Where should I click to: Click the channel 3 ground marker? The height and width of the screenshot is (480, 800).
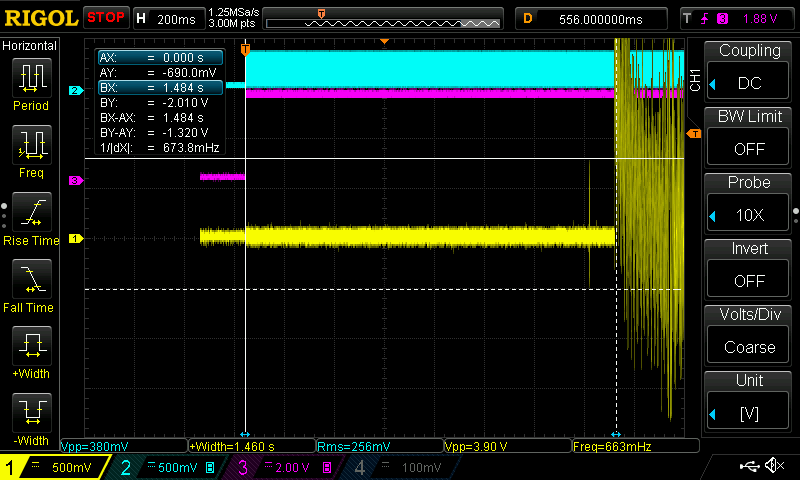point(76,180)
